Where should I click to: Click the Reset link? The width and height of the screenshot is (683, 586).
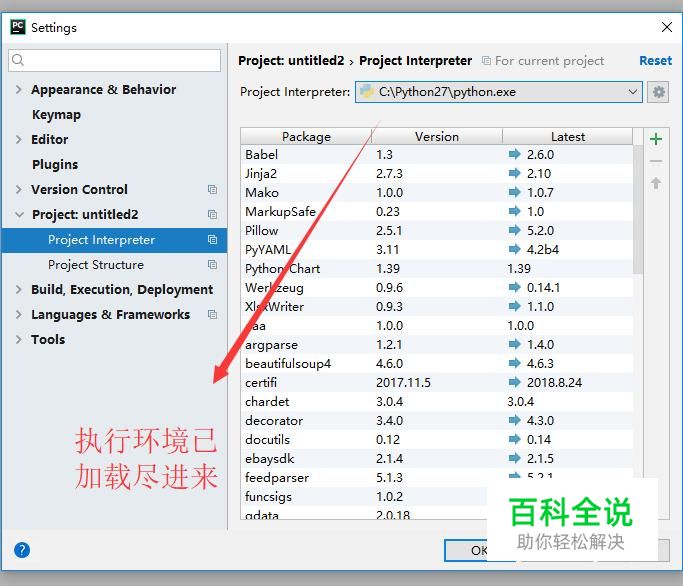coord(655,61)
